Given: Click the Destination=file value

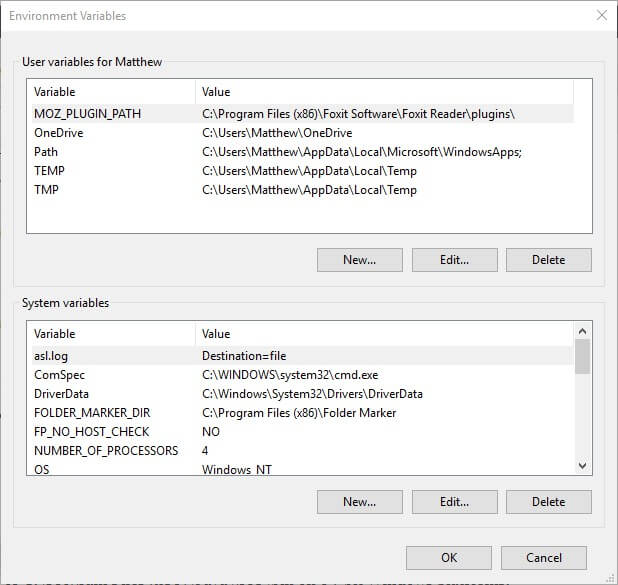Looking at the screenshot, I should (244, 356).
